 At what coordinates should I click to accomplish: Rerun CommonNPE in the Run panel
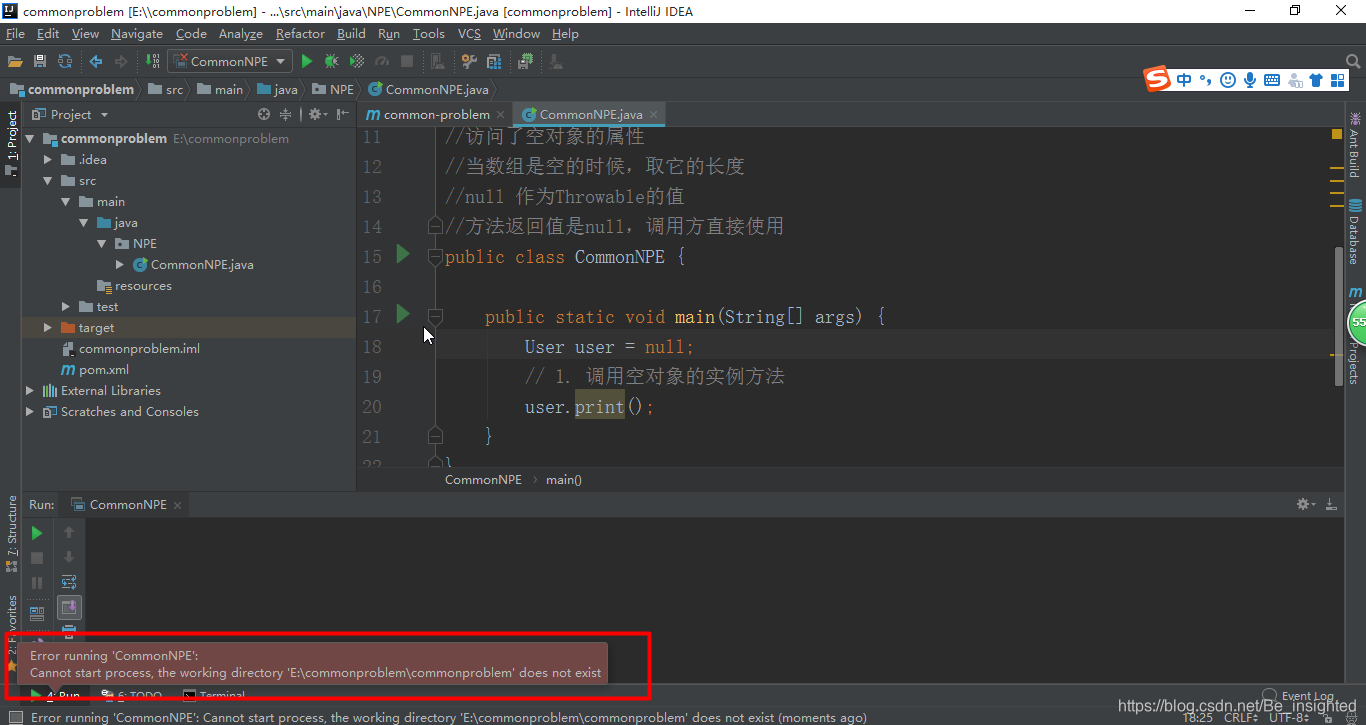[x=36, y=532]
